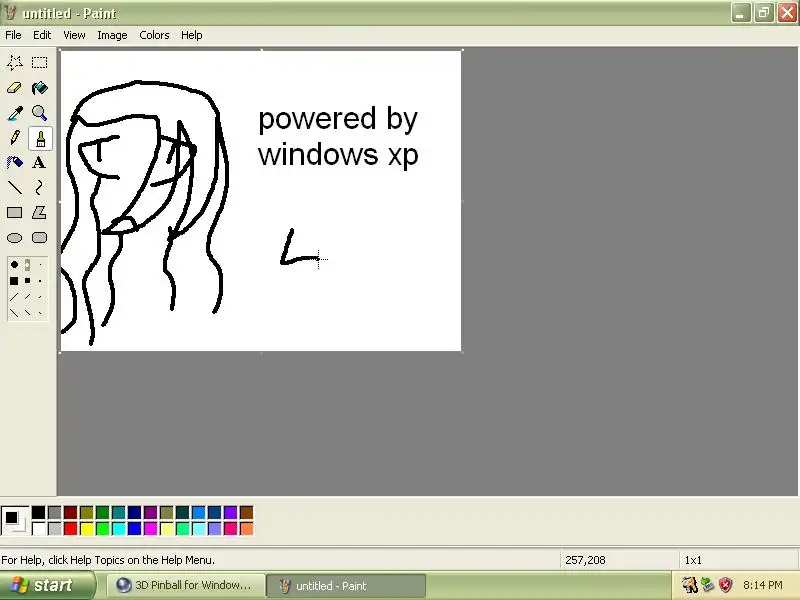
Task: Open the File menu
Action: click(13, 35)
